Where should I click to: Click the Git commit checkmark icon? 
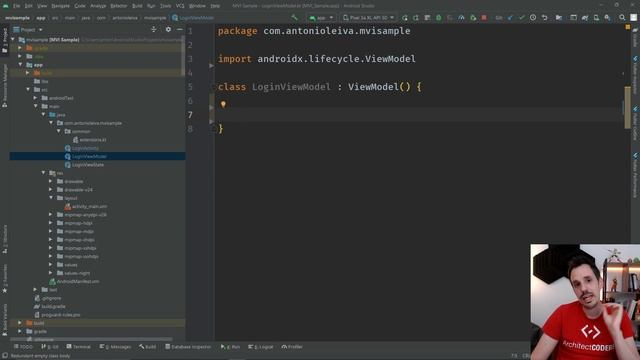(x=522, y=18)
